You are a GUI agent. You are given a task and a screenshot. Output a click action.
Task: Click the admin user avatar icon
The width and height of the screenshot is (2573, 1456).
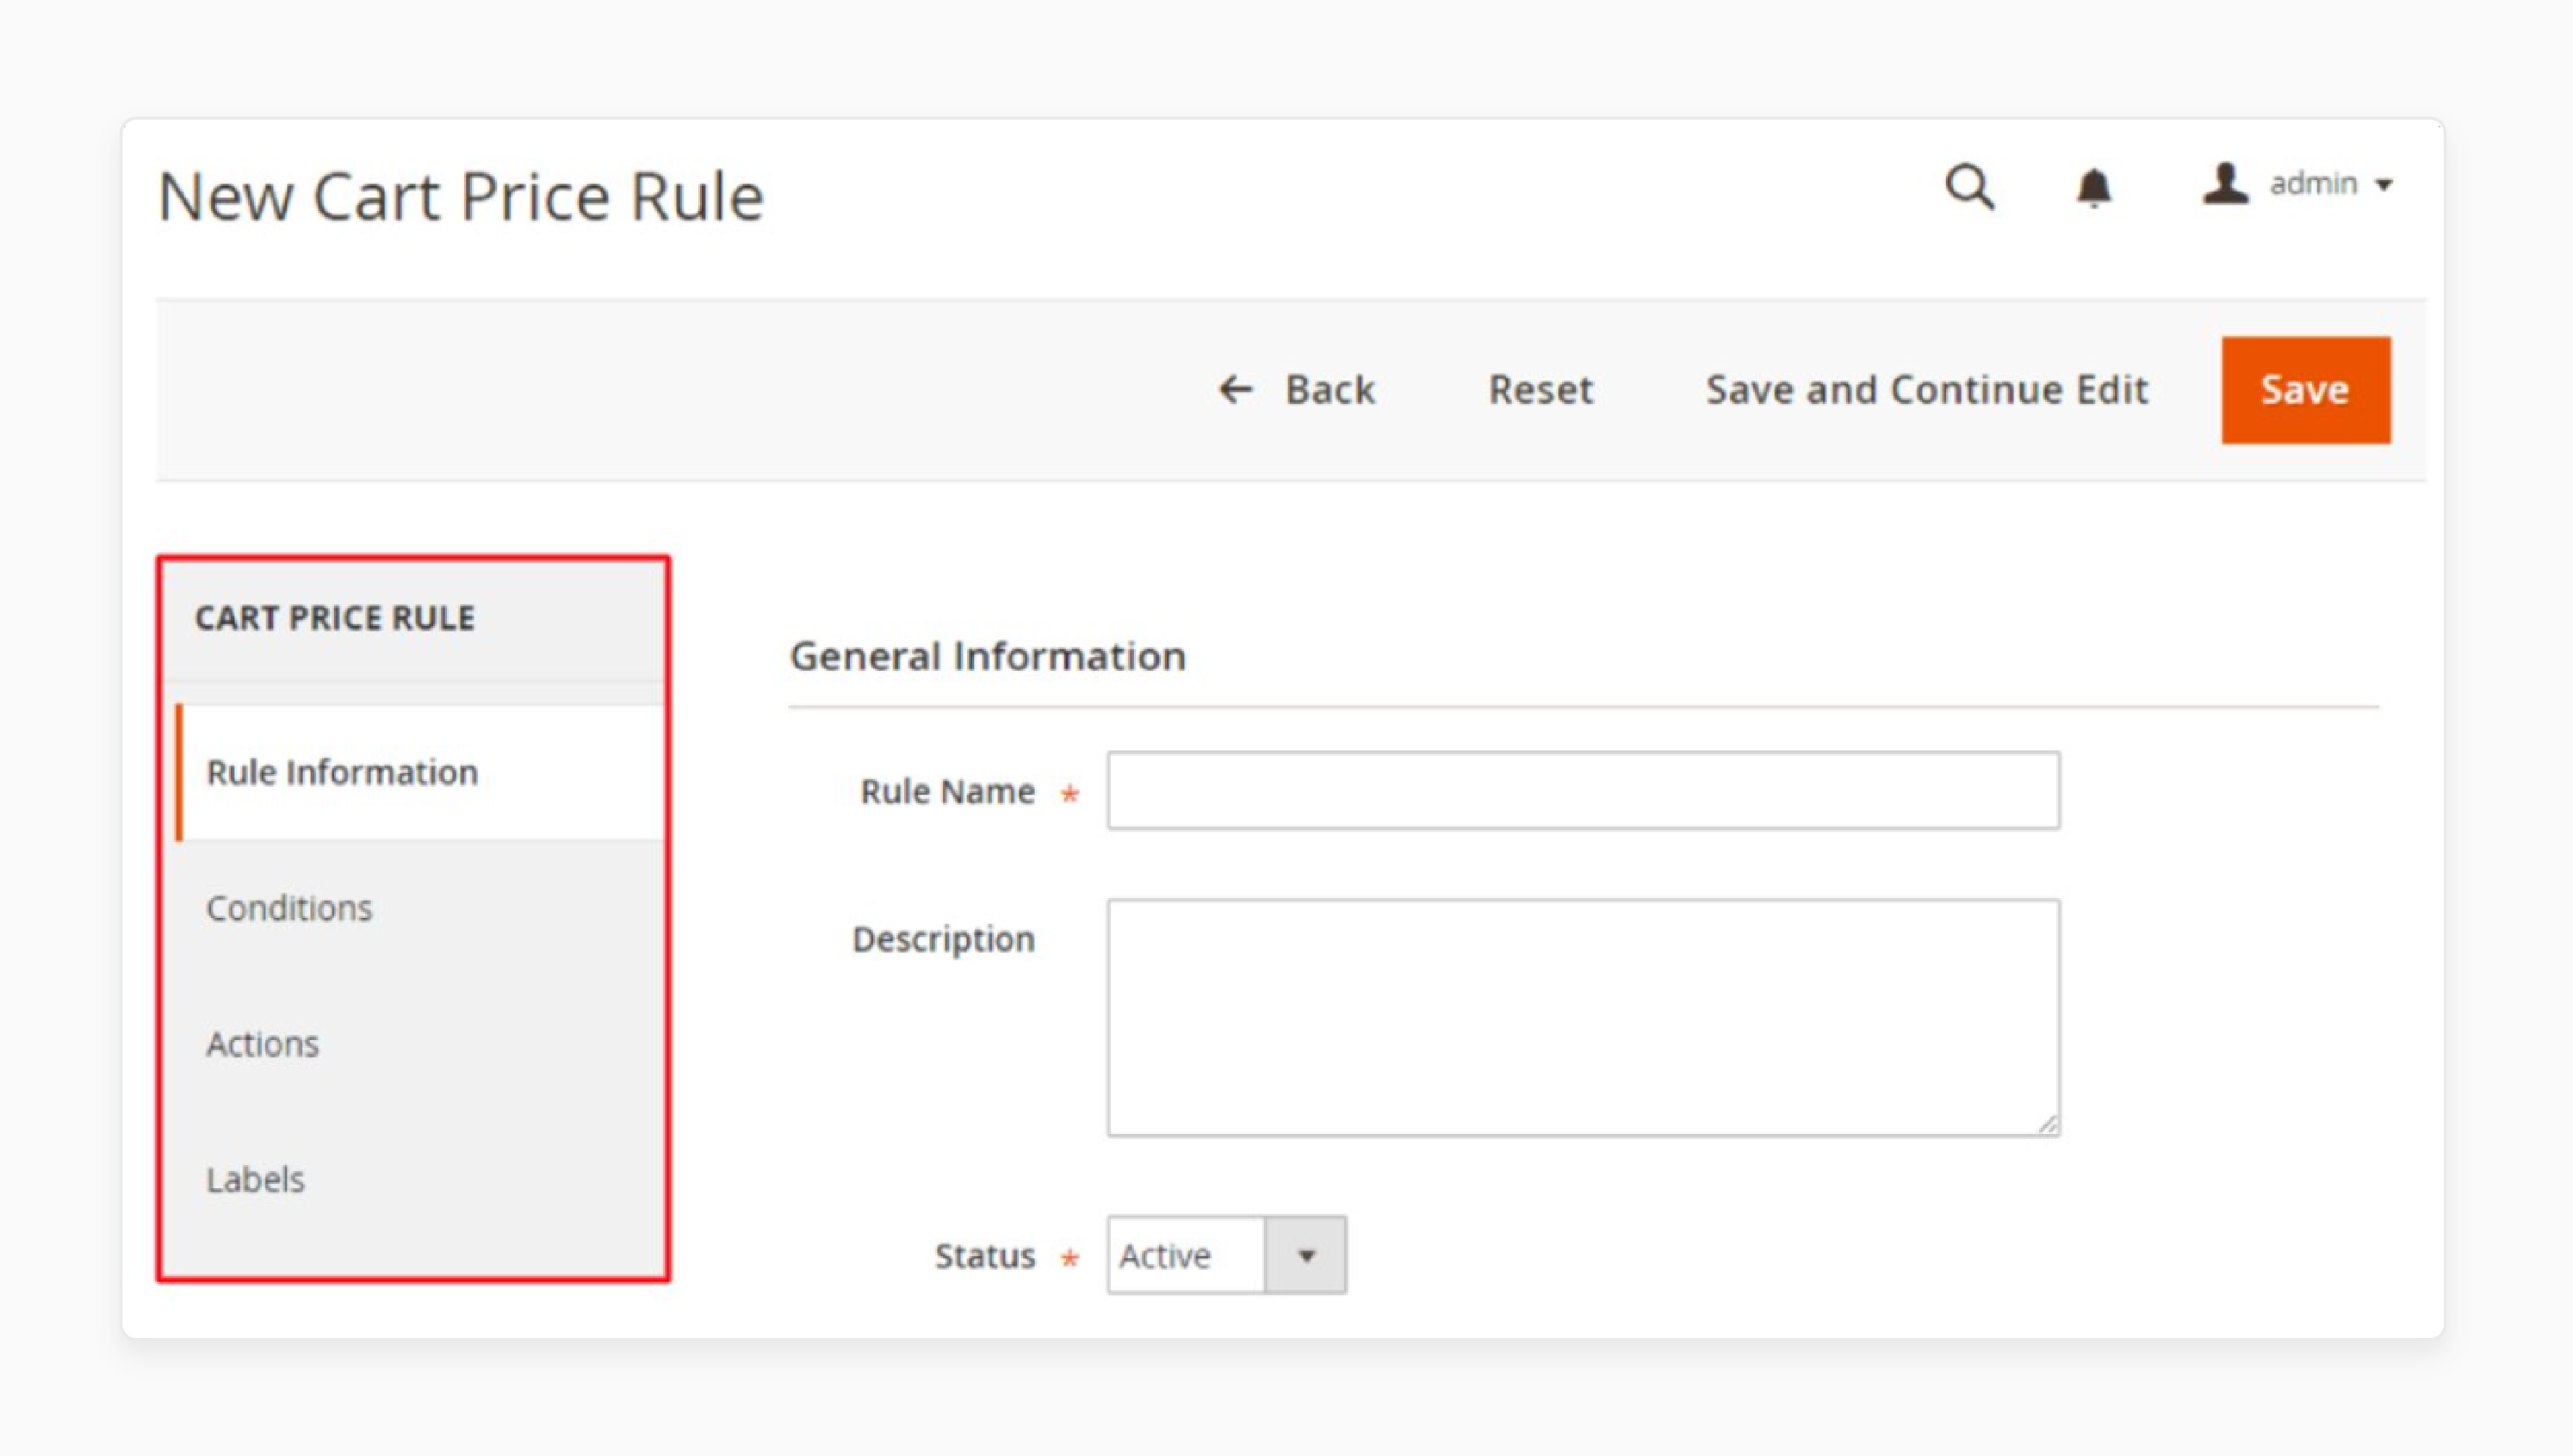[2225, 184]
